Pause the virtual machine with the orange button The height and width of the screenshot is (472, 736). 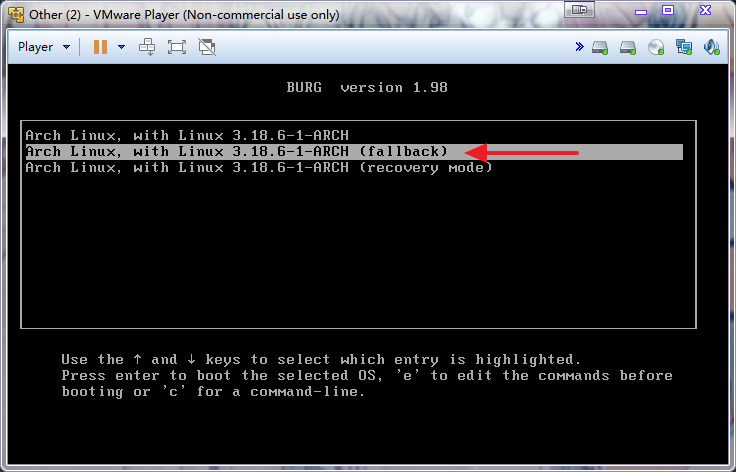100,47
